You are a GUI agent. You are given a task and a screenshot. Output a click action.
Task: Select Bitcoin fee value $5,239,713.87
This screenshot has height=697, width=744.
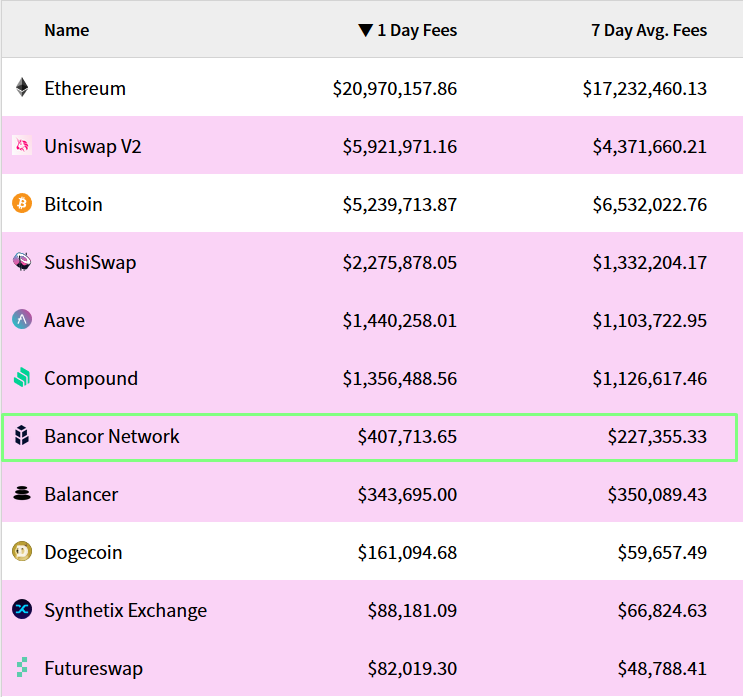(x=400, y=204)
